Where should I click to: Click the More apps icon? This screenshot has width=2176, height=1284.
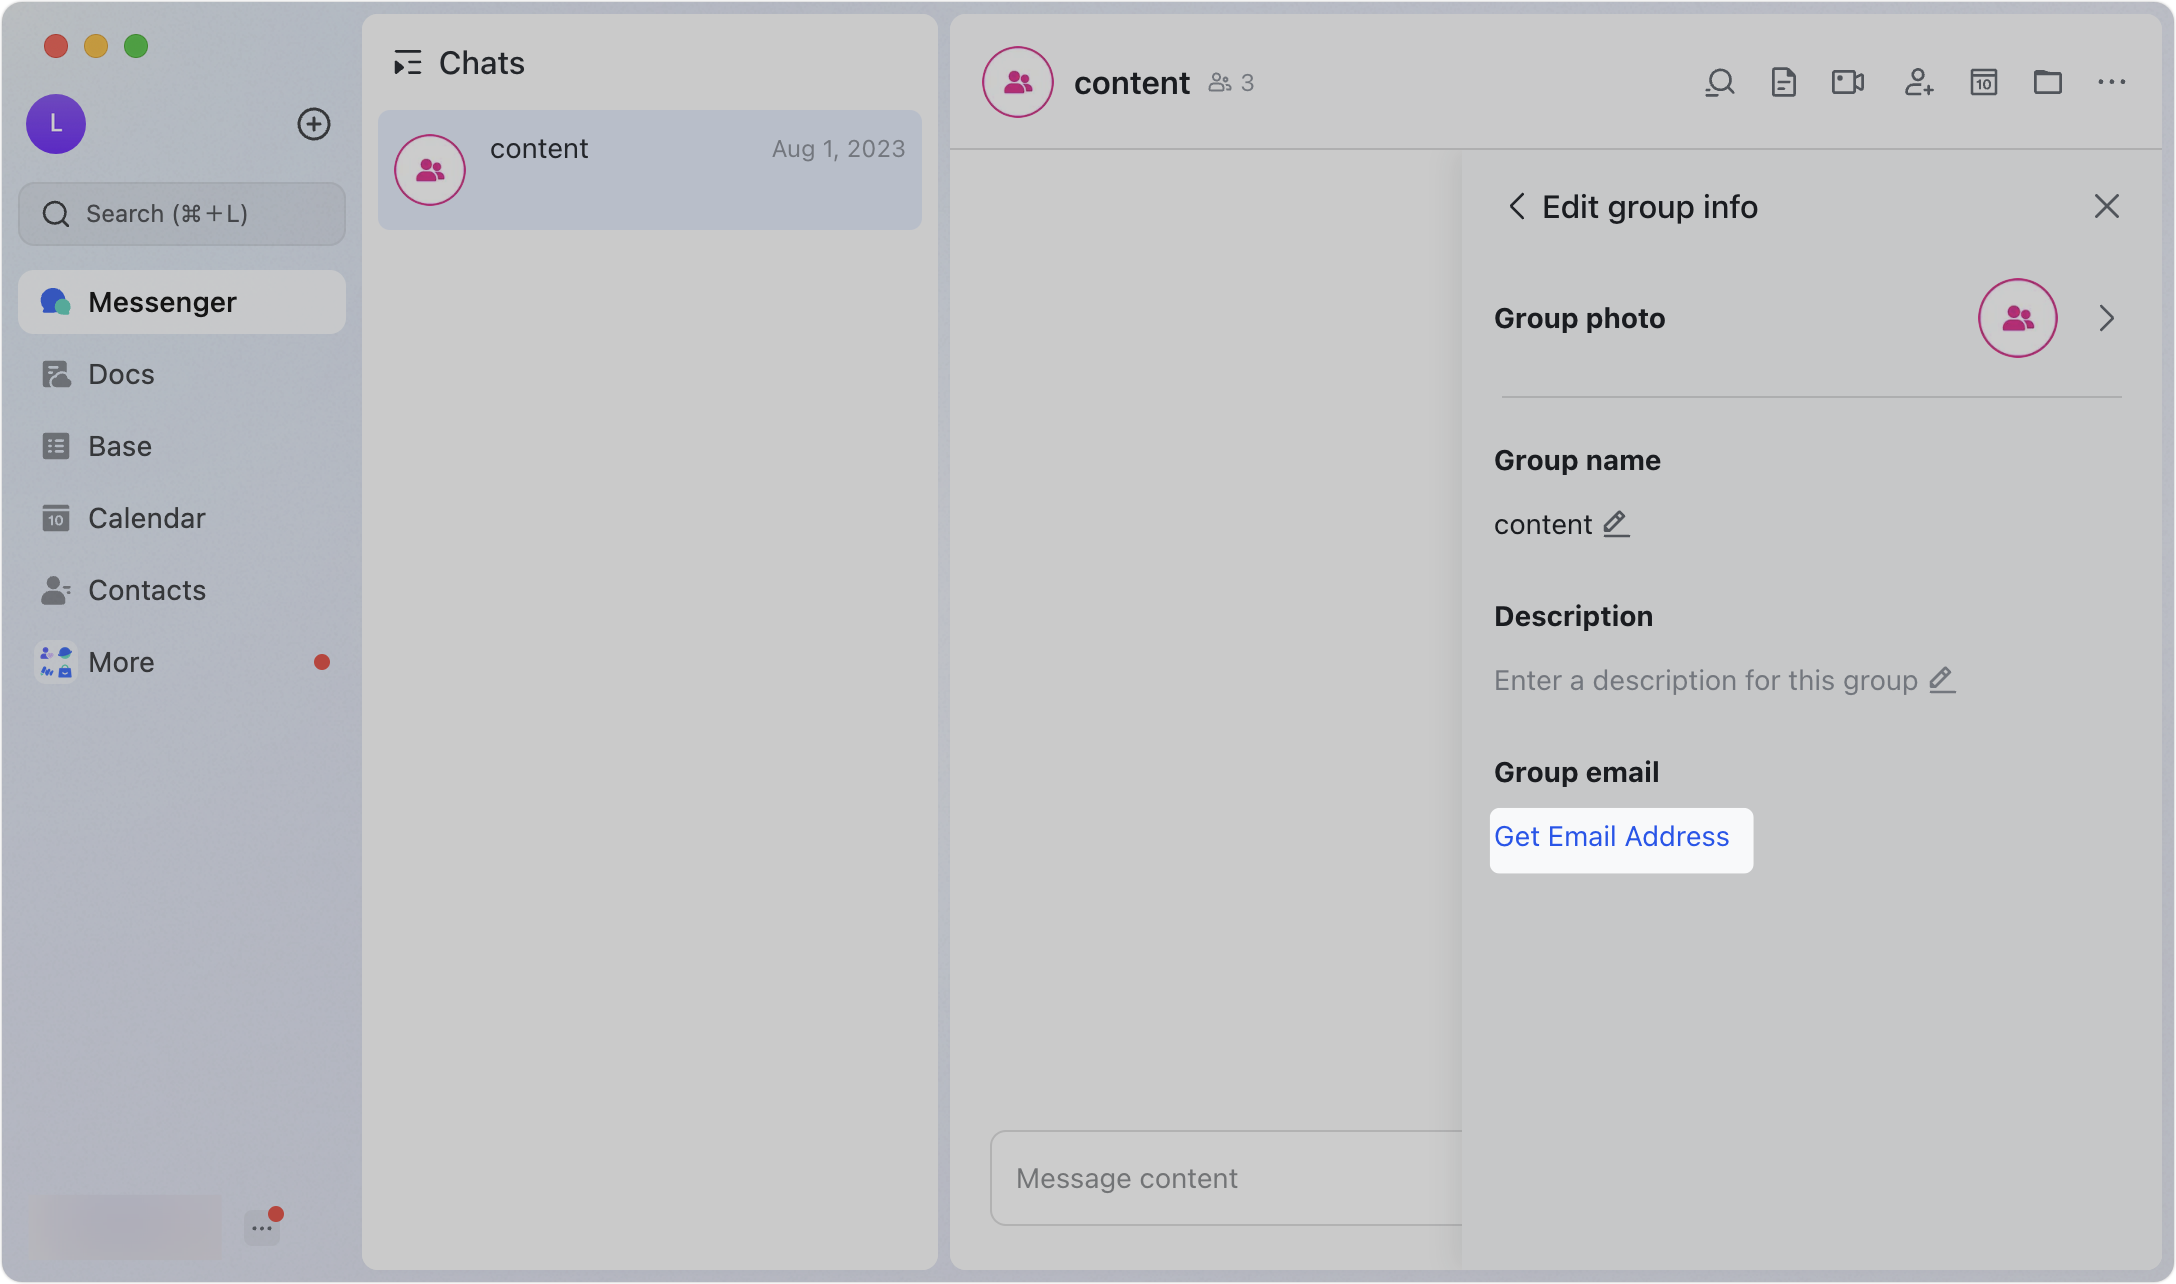[56, 662]
